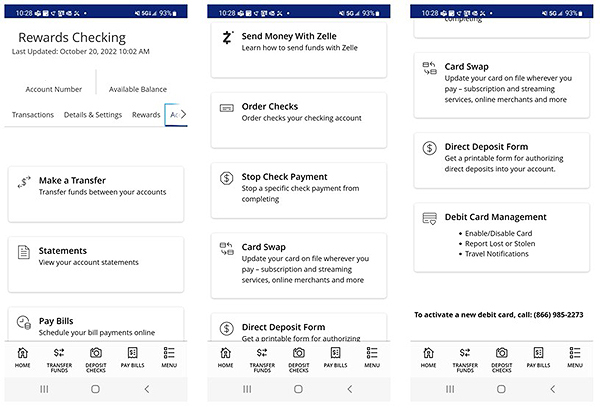Image resolution: width=600 pixels, height=409 pixels.
Task: Tap Android home button on middle phone
Action: point(298,389)
